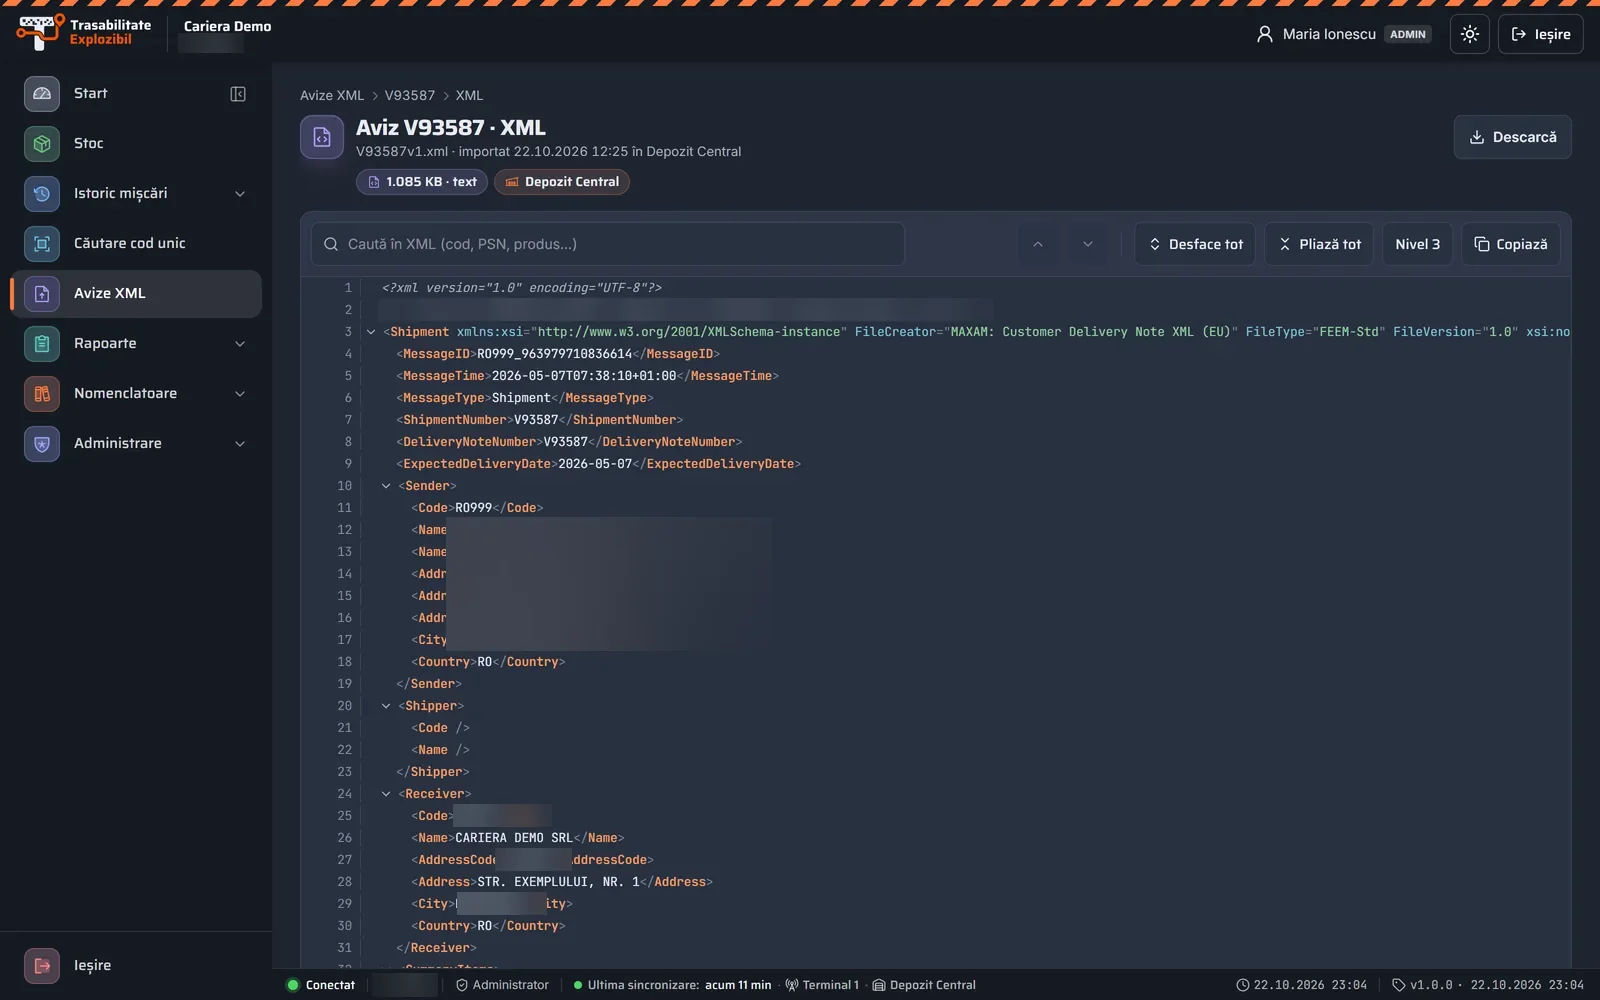Click the Terminal 1 status entry
Viewport: 1600px width, 1000px height.
click(822, 985)
